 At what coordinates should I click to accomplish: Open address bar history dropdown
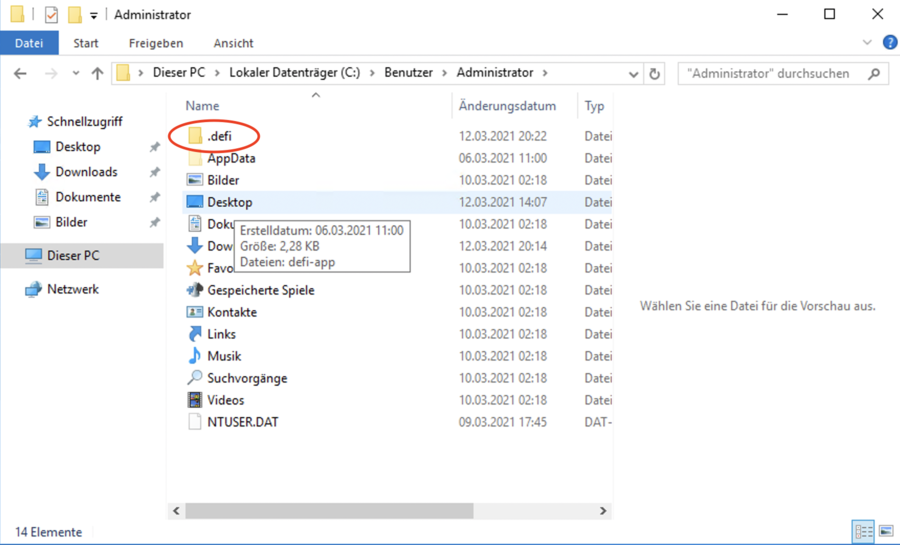tap(633, 74)
